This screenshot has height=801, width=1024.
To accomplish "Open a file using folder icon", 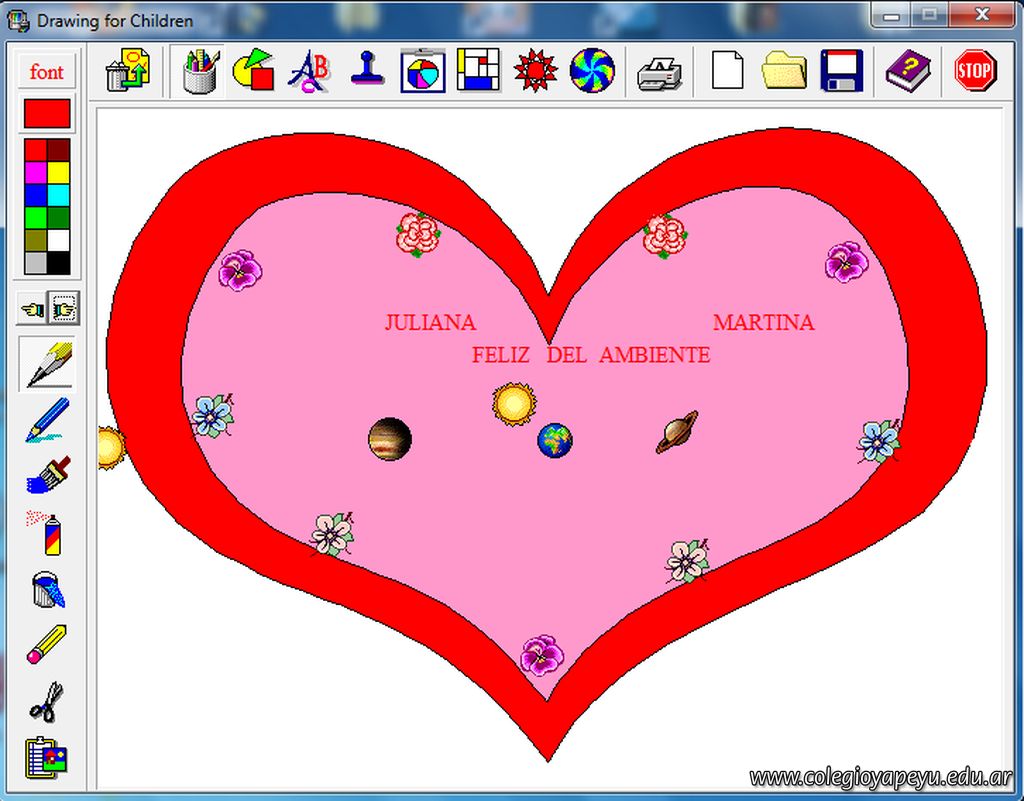I will pos(784,72).
